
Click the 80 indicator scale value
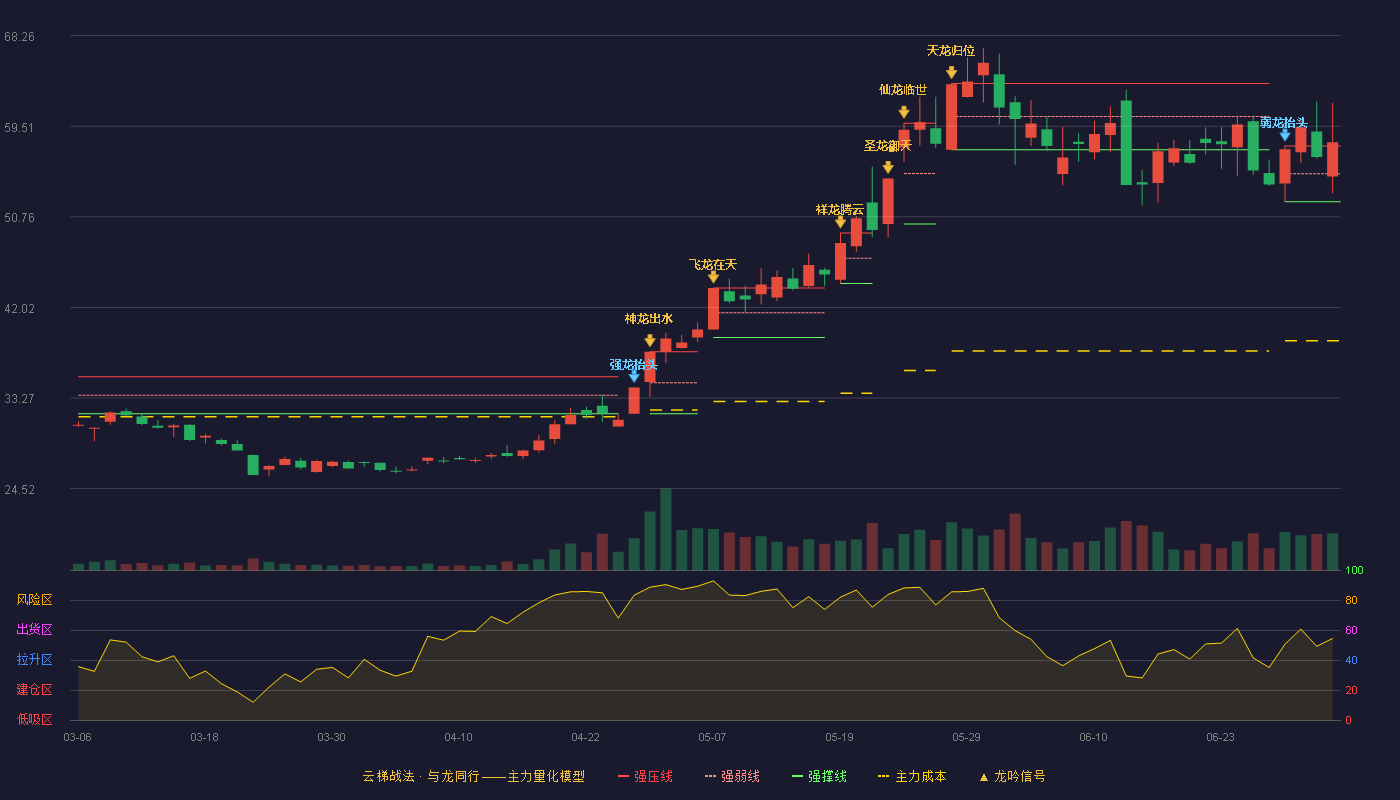click(x=1351, y=601)
